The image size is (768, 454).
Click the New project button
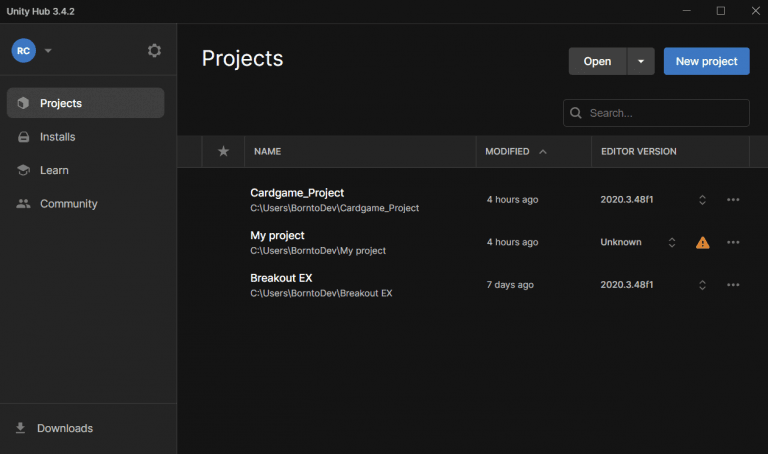[706, 61]
